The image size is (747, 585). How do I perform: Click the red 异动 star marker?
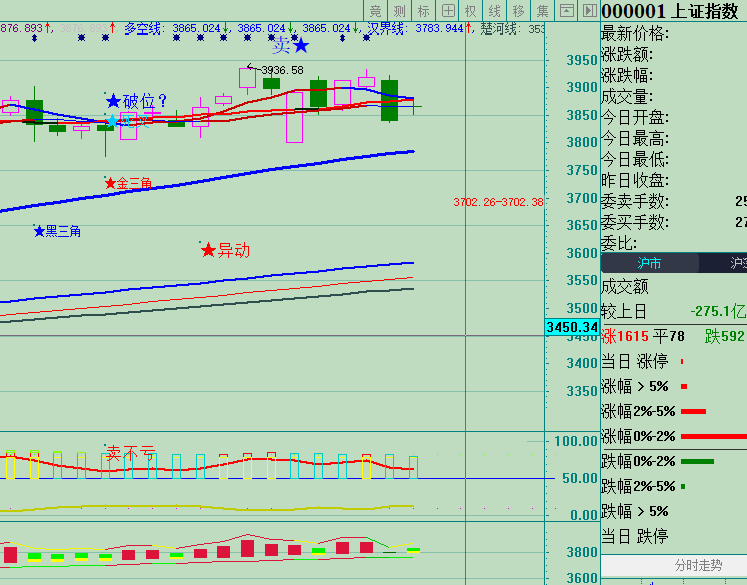pyautogui.click(x=225, y=250)
